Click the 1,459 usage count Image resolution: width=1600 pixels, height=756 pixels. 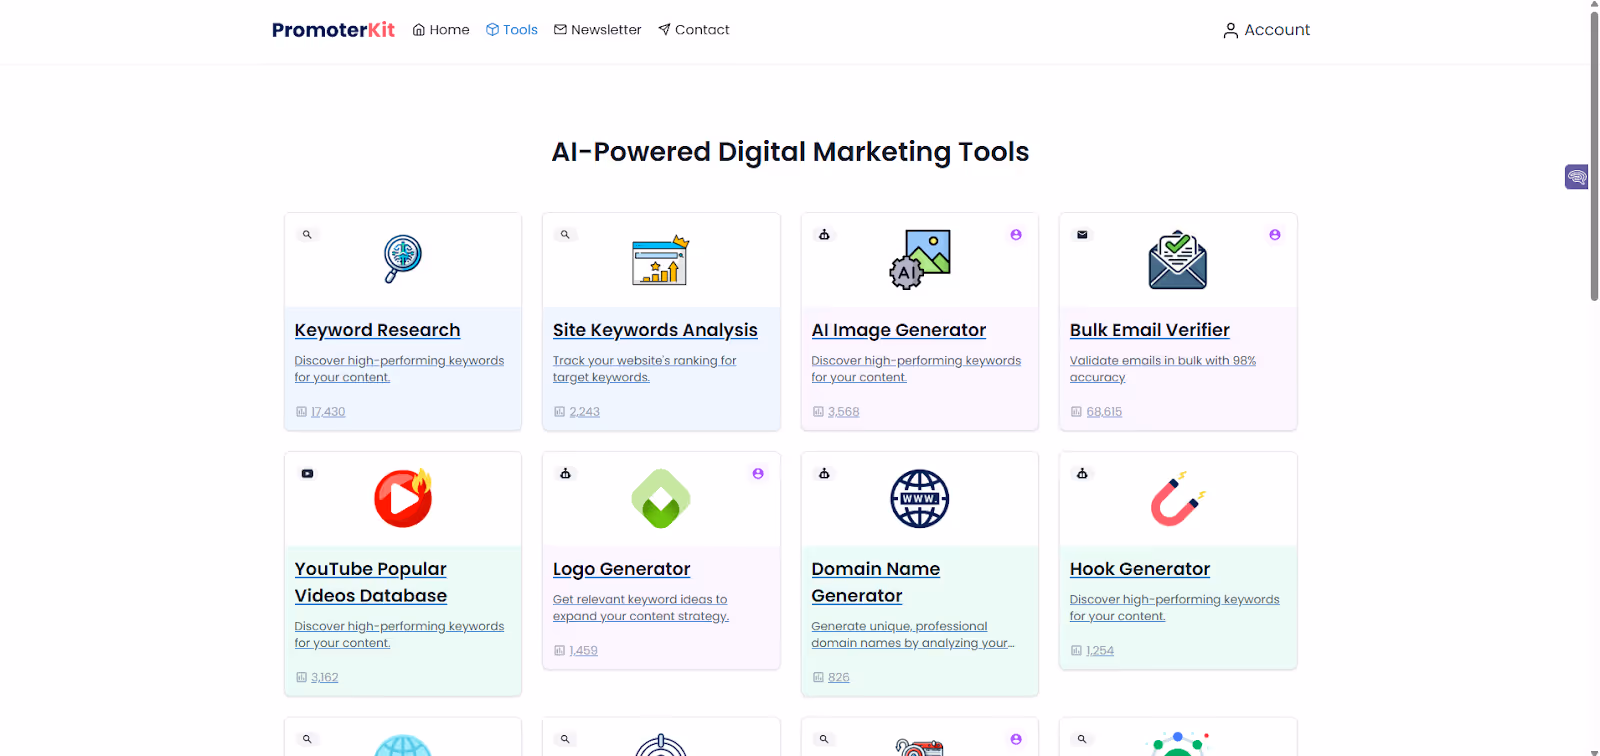coord(584,651)
